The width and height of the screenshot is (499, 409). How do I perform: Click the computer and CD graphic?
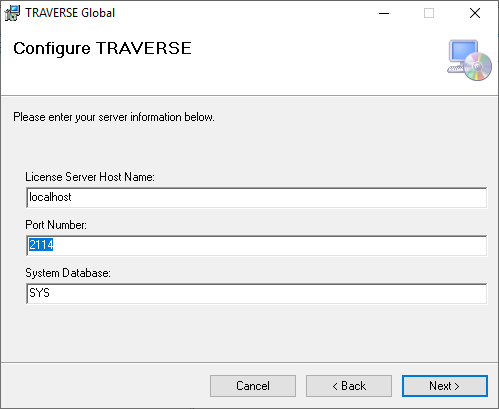tap(469, 60)
